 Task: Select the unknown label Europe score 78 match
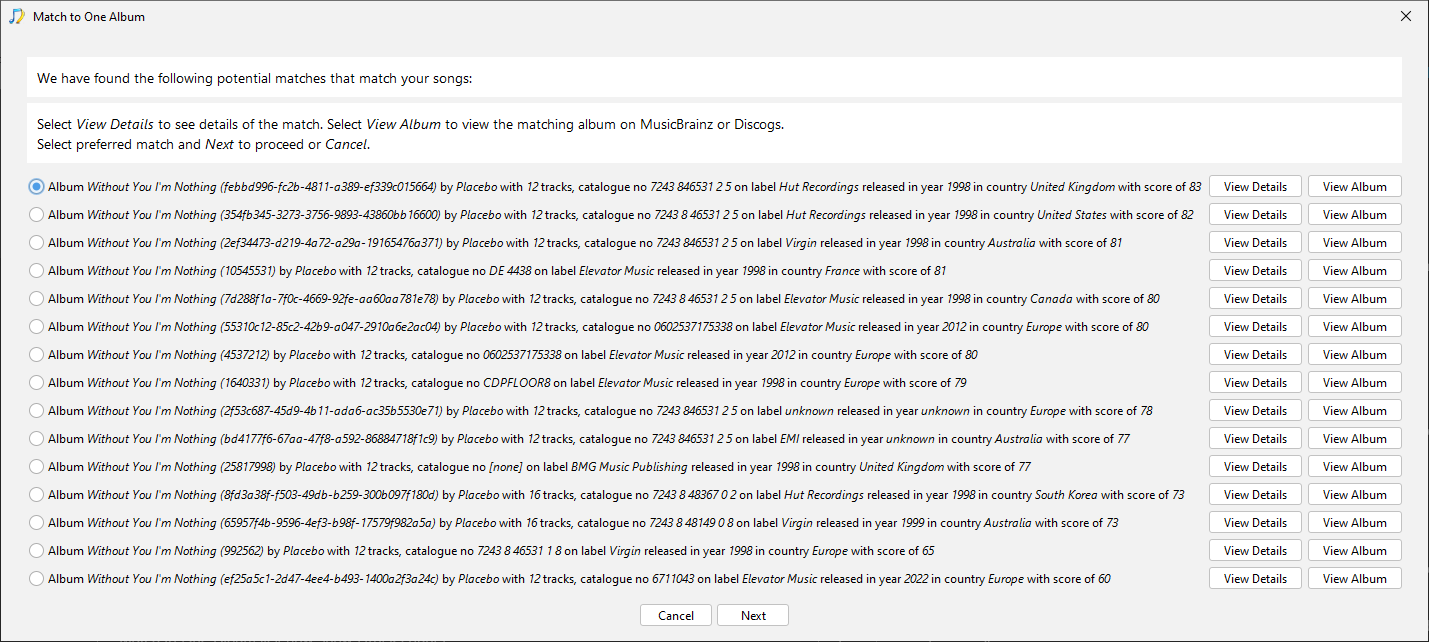[x=37, y=411]
